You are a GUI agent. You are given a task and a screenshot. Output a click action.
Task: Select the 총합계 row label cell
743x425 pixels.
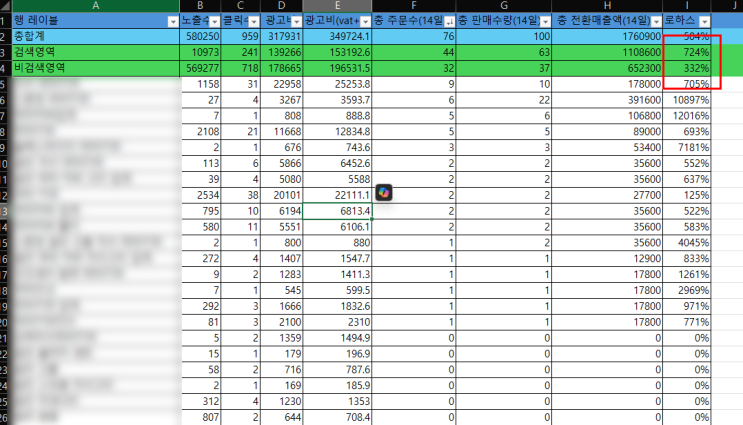point(96,36)
